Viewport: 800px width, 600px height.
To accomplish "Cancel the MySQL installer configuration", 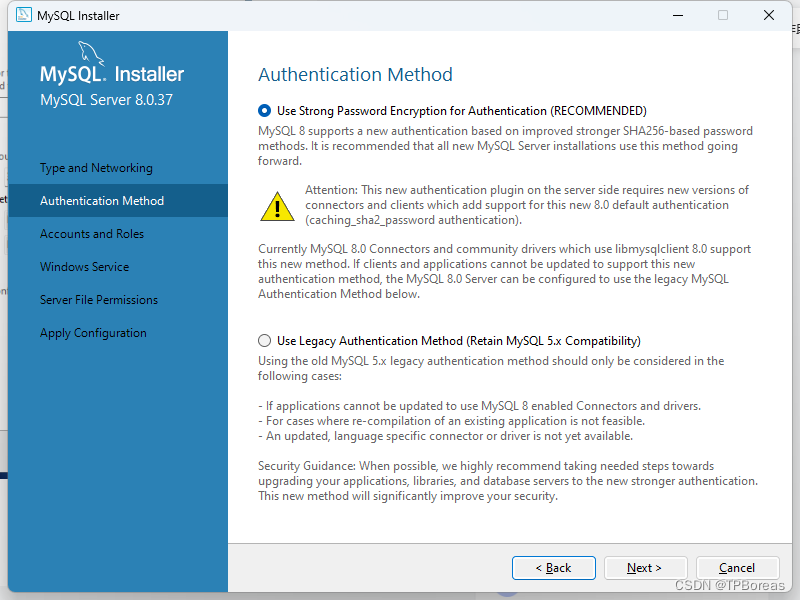I will 737,568.
